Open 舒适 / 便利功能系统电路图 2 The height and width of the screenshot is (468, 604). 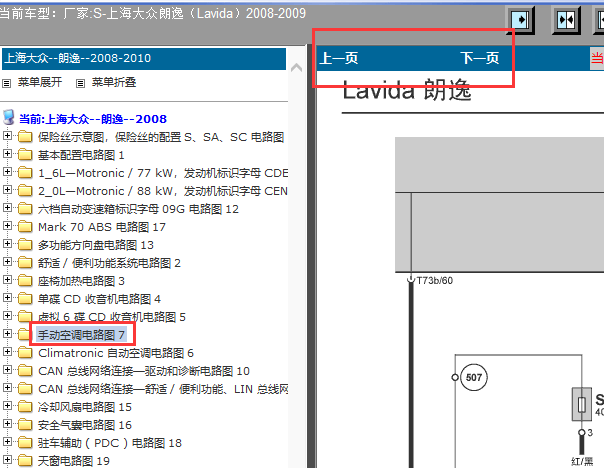coord(109,263)
